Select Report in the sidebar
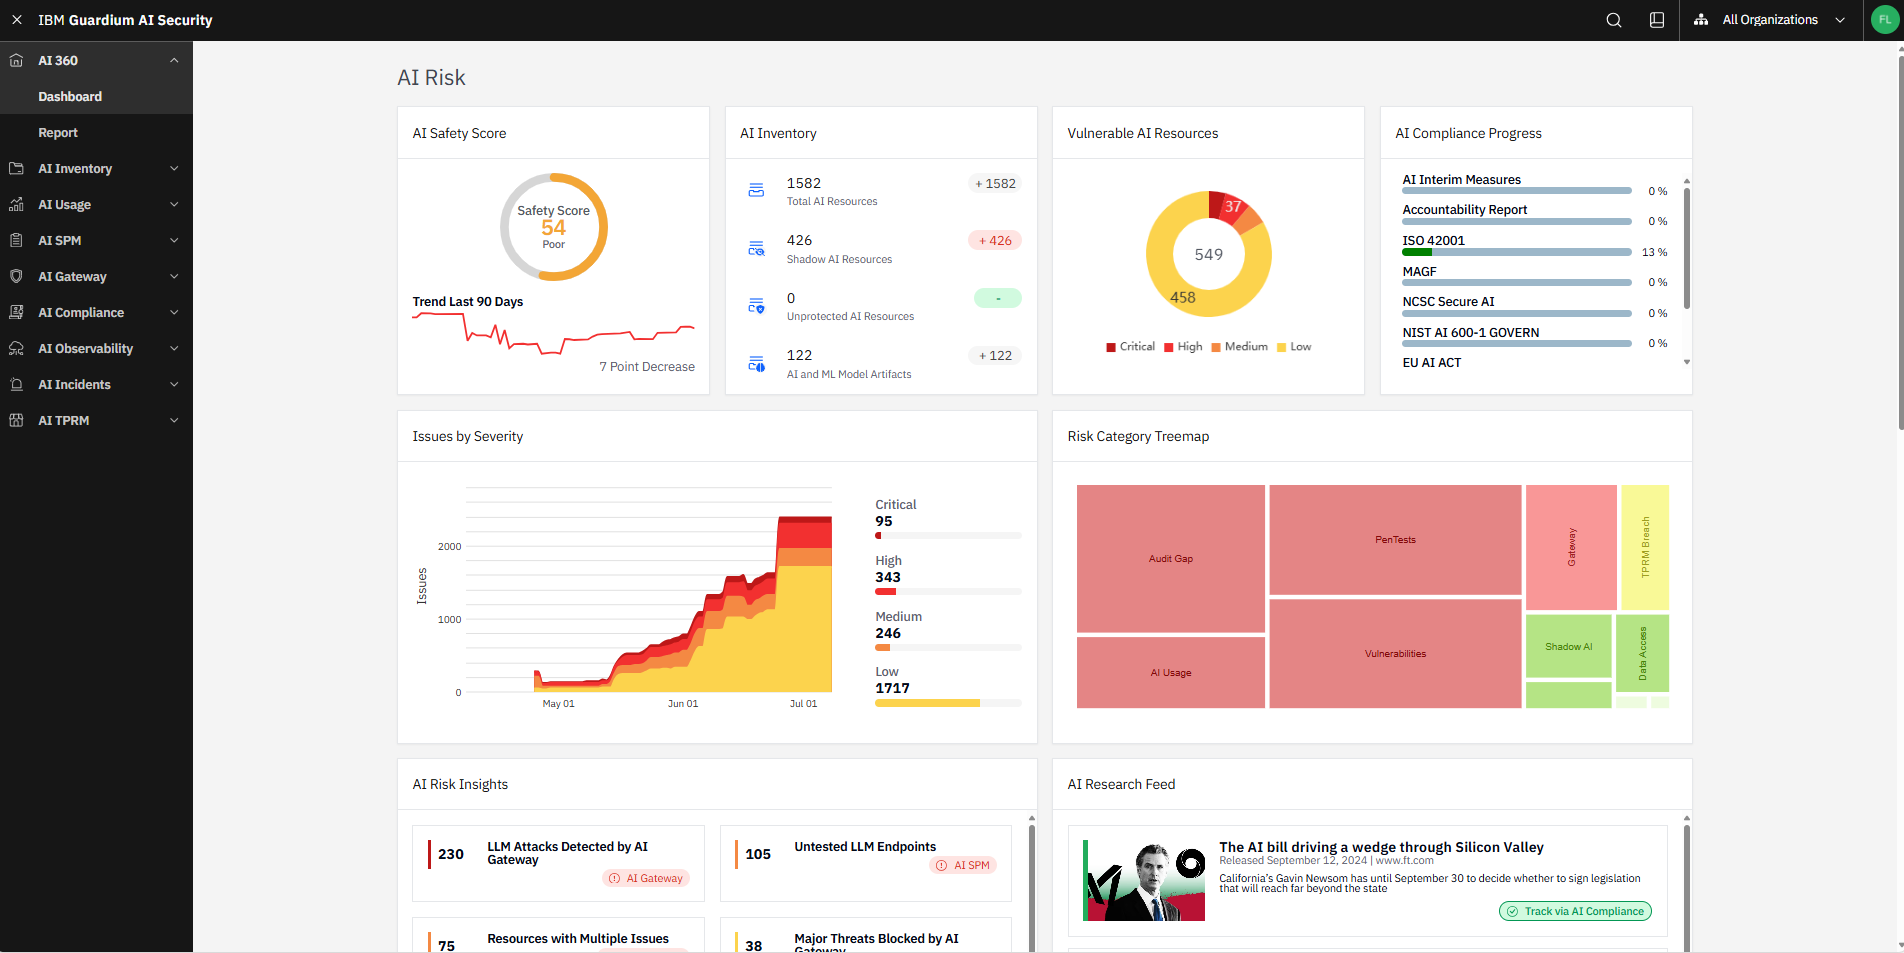The height and width of the screenshot is (953, 1904). click(96, 132)
